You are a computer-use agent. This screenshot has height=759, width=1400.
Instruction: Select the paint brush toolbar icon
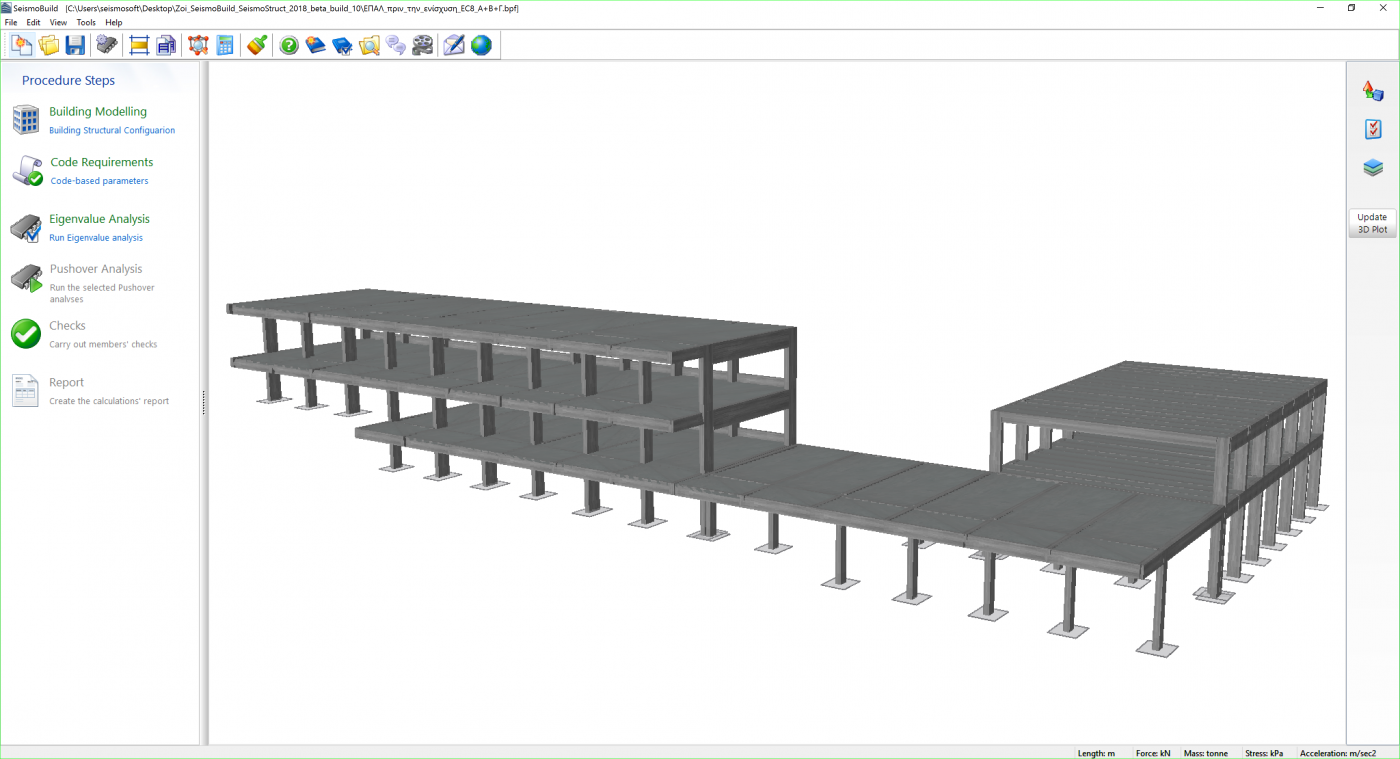tap(257, 45)
